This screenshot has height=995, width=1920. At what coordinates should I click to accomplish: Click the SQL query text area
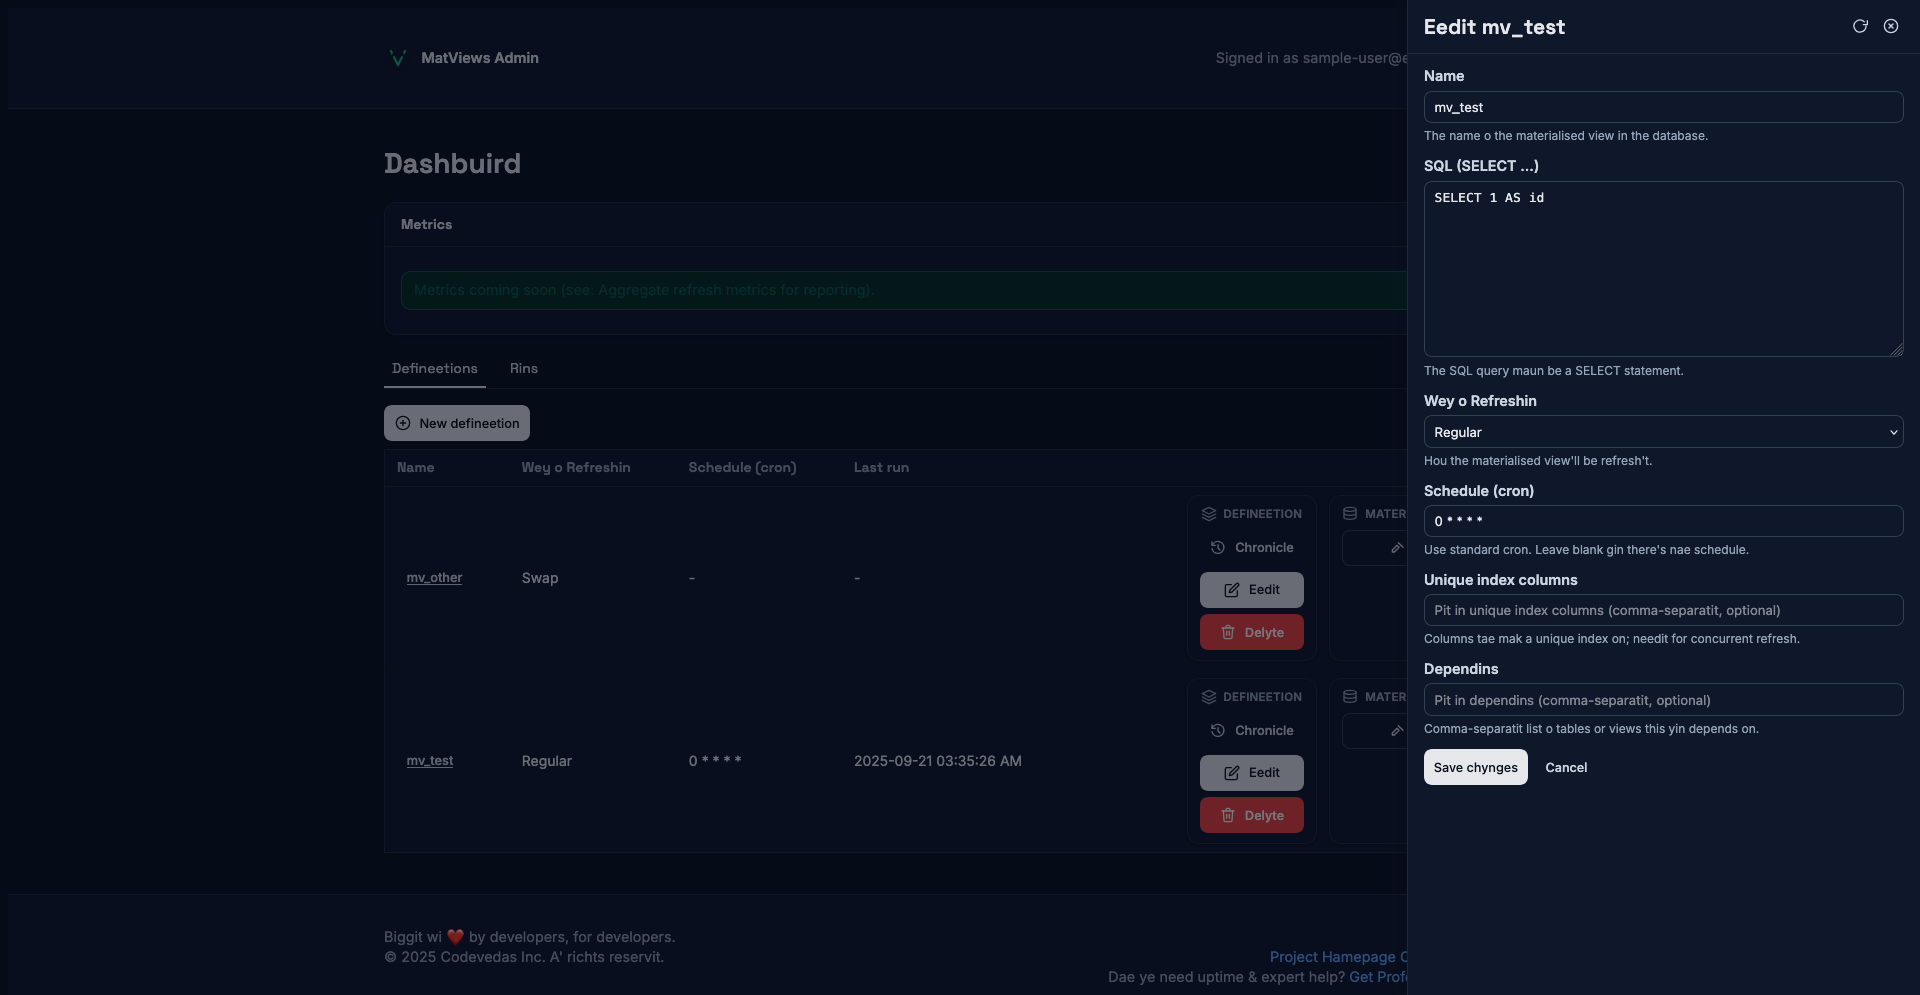point(1662,269)
